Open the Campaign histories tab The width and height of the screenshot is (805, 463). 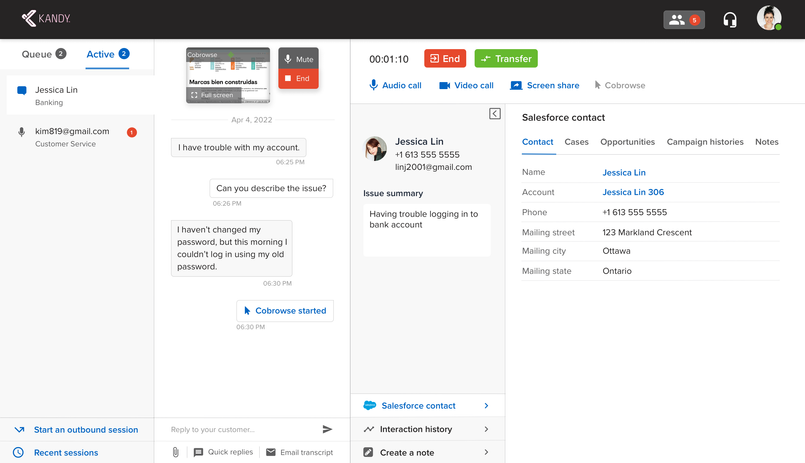705,142
